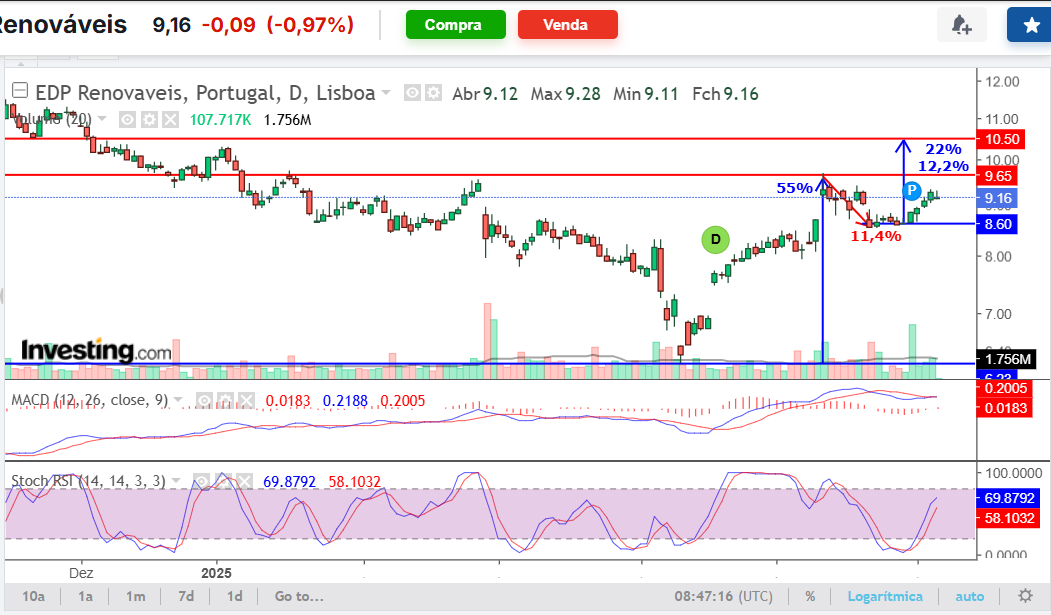Viewport: 1051px width, 615px height.
Task: Open EDP Renovaveis symbol settings gear
Action: pyautogui.click(x=434, y=93)
